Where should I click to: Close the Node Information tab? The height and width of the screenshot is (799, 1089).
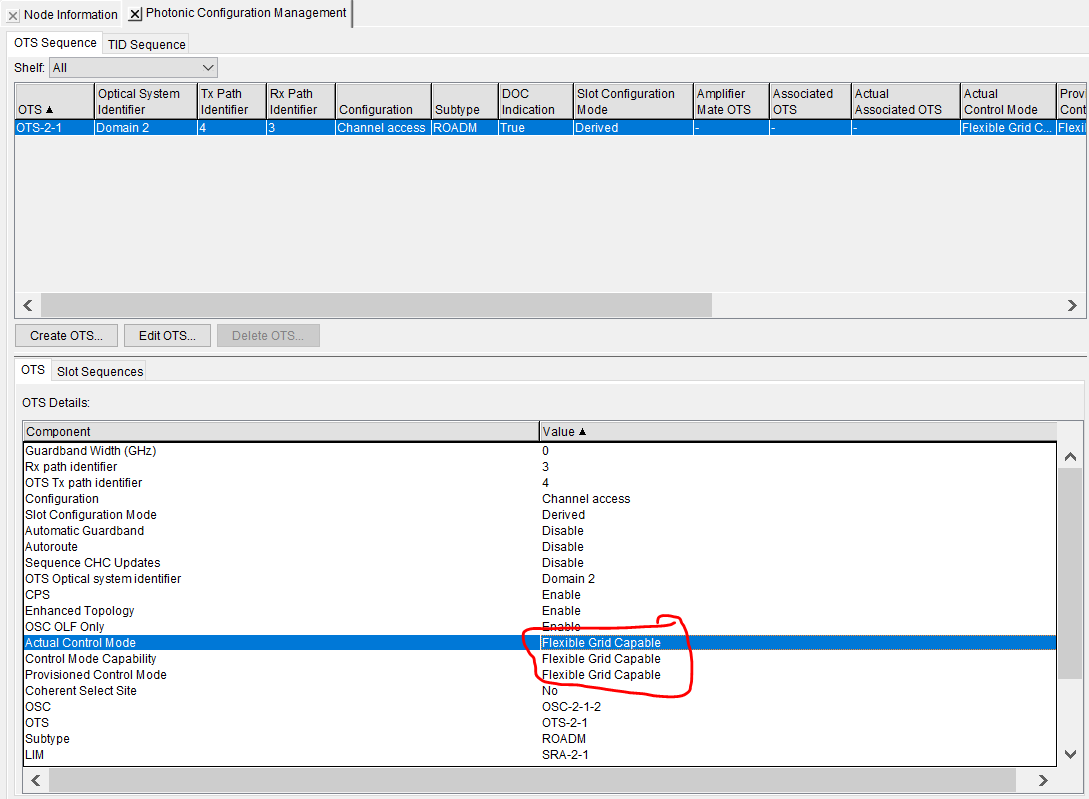point(13,15)
